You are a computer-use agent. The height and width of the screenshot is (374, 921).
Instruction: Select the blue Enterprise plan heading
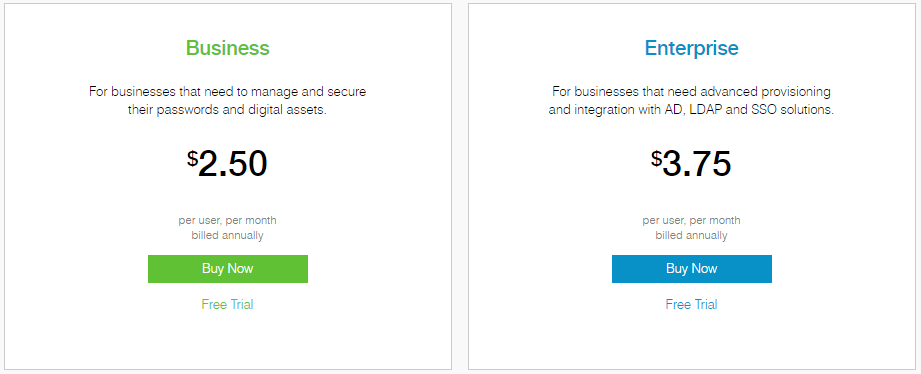coord(691,48)
